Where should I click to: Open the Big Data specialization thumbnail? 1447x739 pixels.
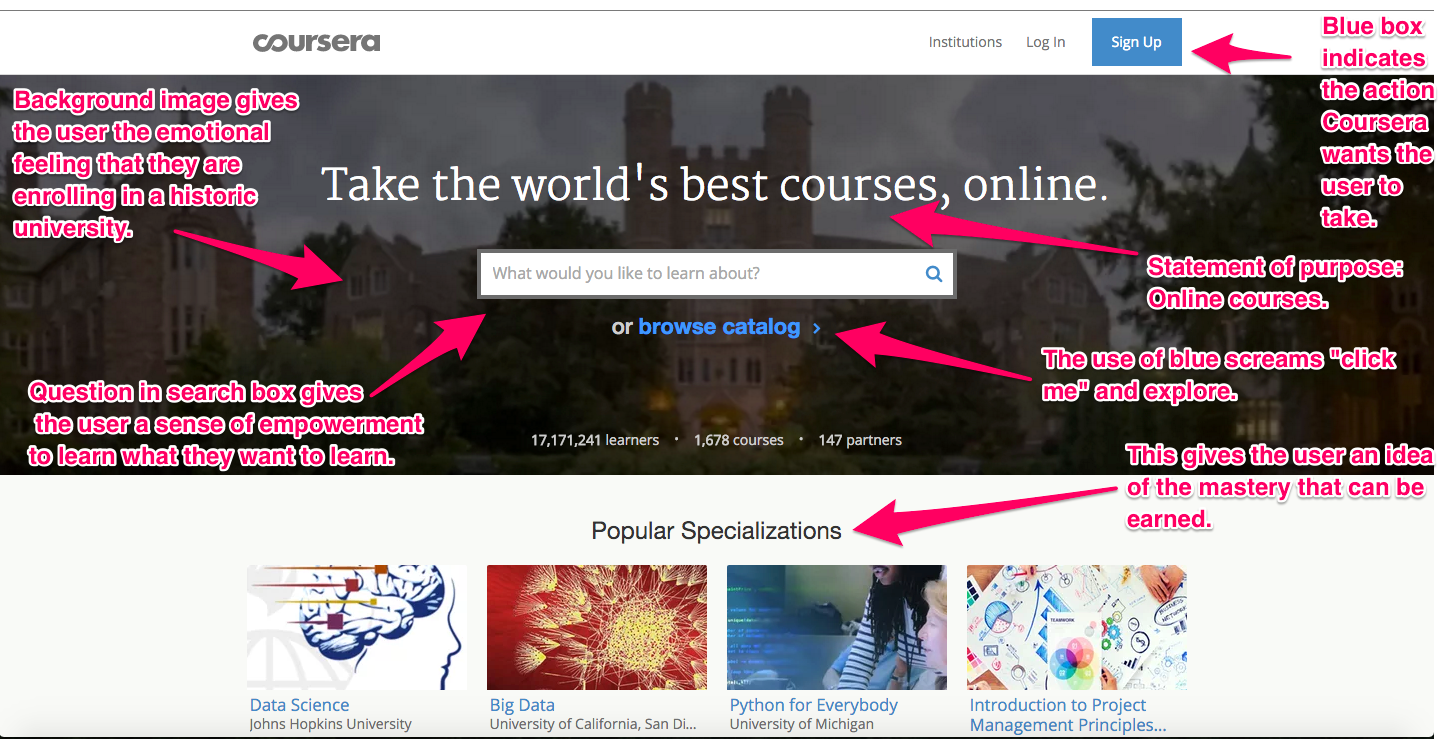tap(597, 627)
